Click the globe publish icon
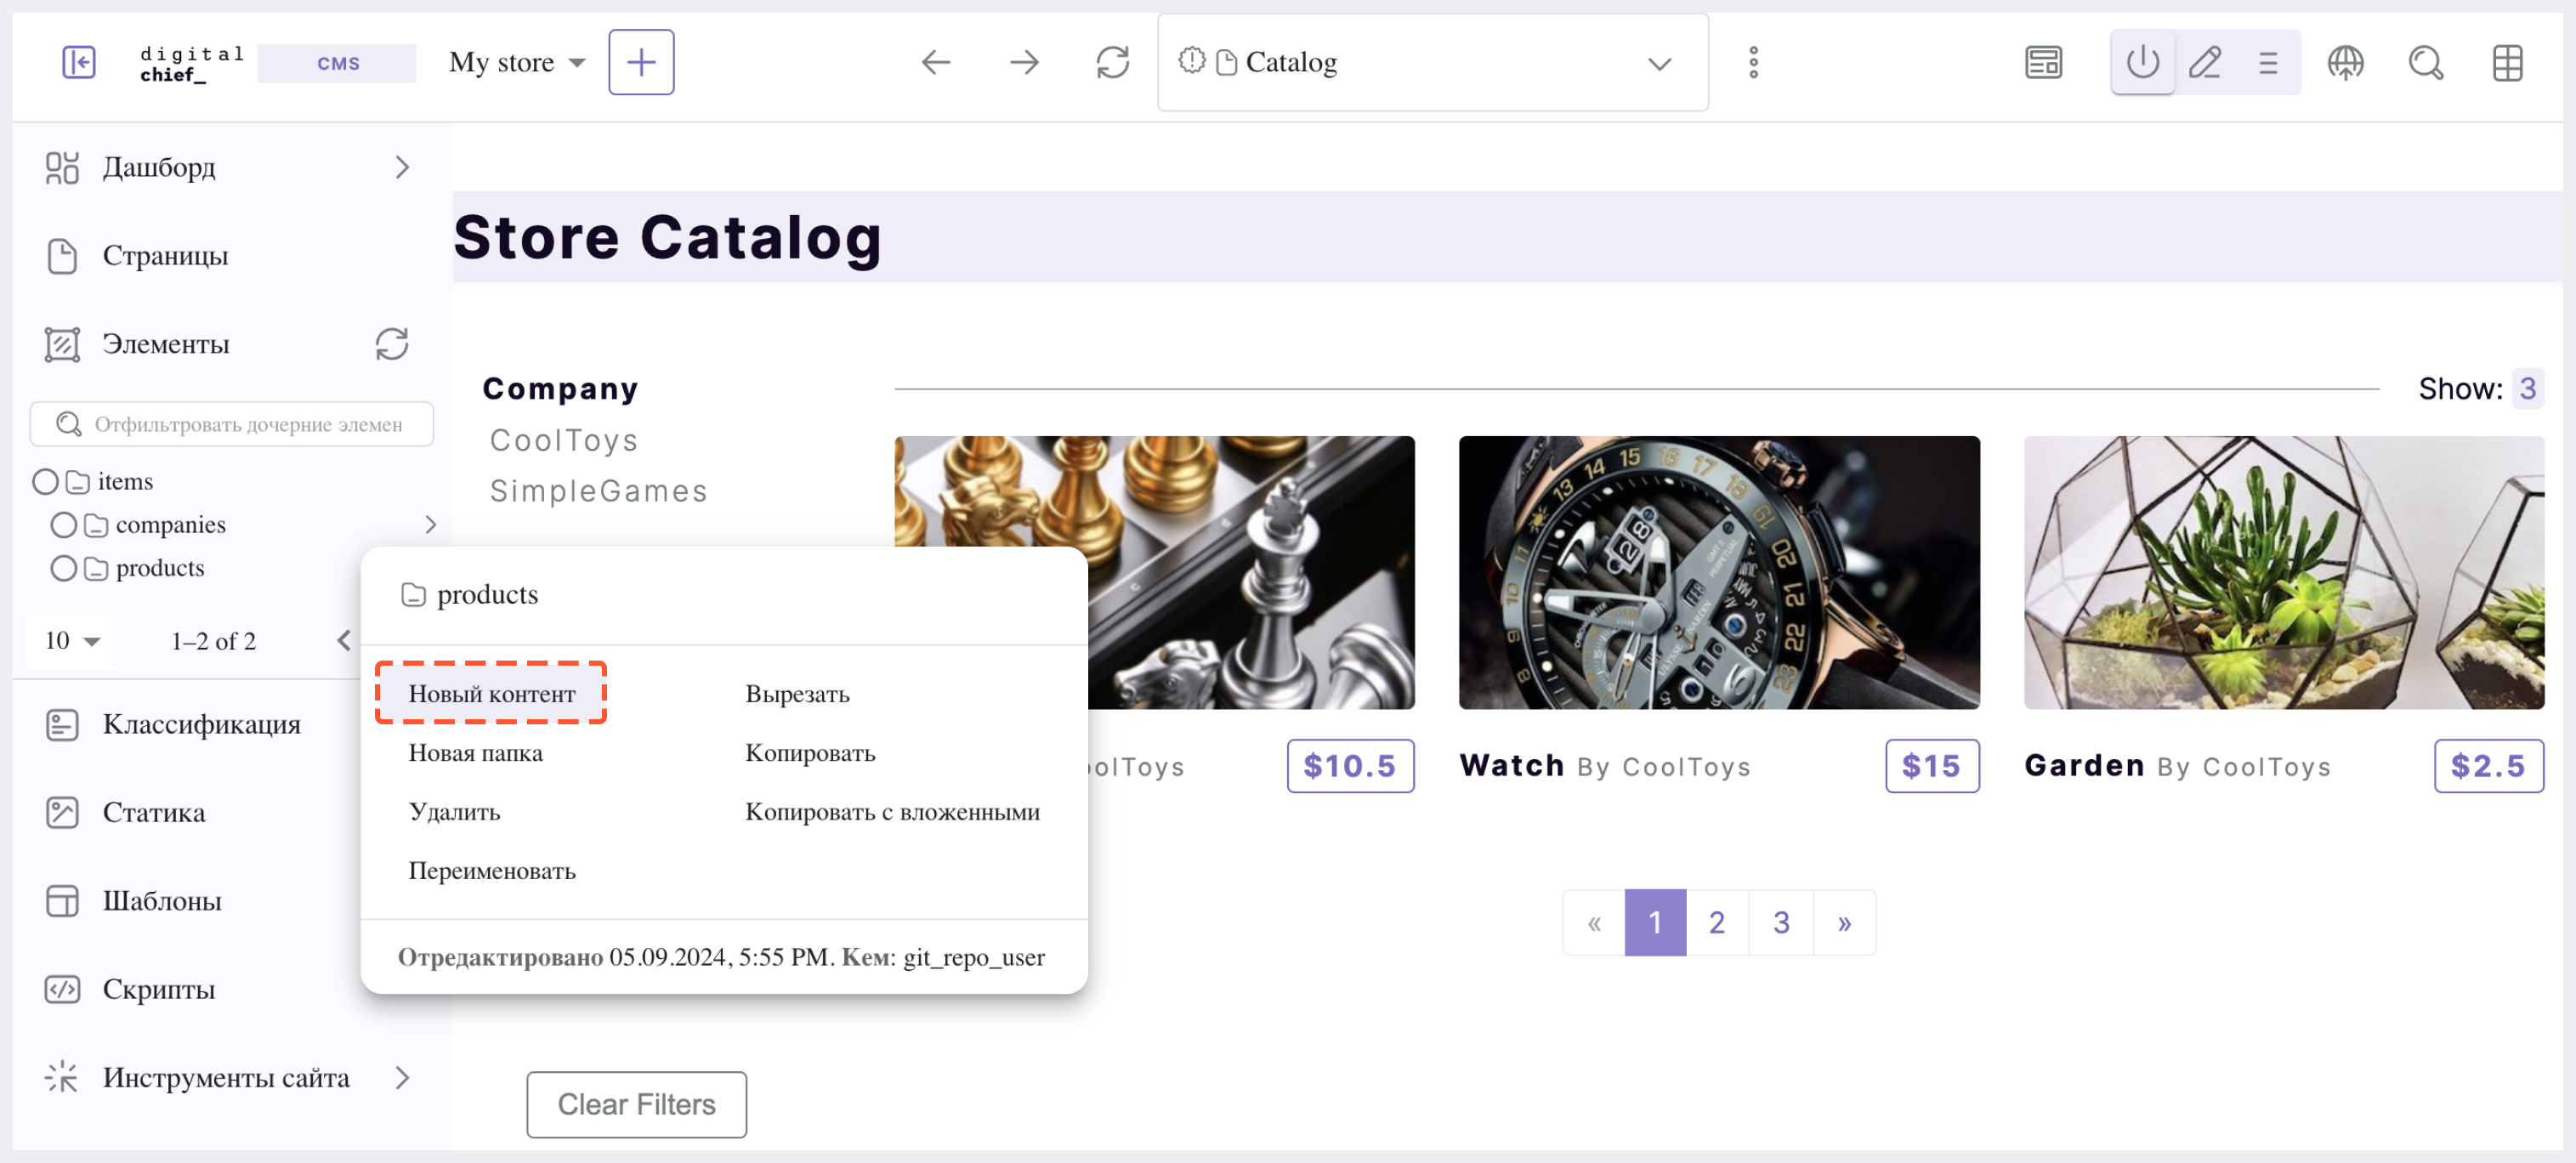The height and width of the screenshot is (1163, 2576). click(x=2345, y=63)
